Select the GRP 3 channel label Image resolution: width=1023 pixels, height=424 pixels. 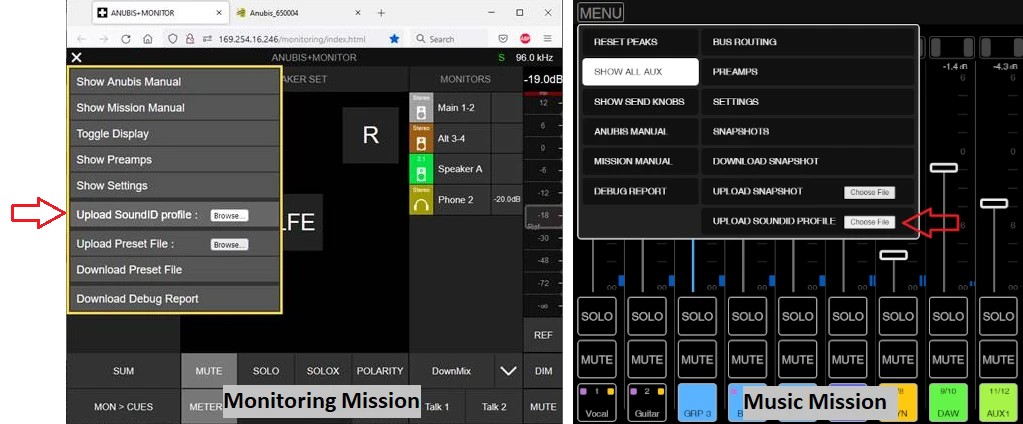point(697,402)
